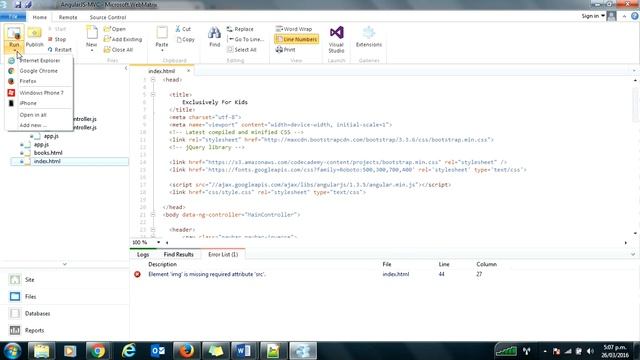This screenshot has height=360, width=640.
Task: Choose Open in all browsers
Action: [33, 115]
